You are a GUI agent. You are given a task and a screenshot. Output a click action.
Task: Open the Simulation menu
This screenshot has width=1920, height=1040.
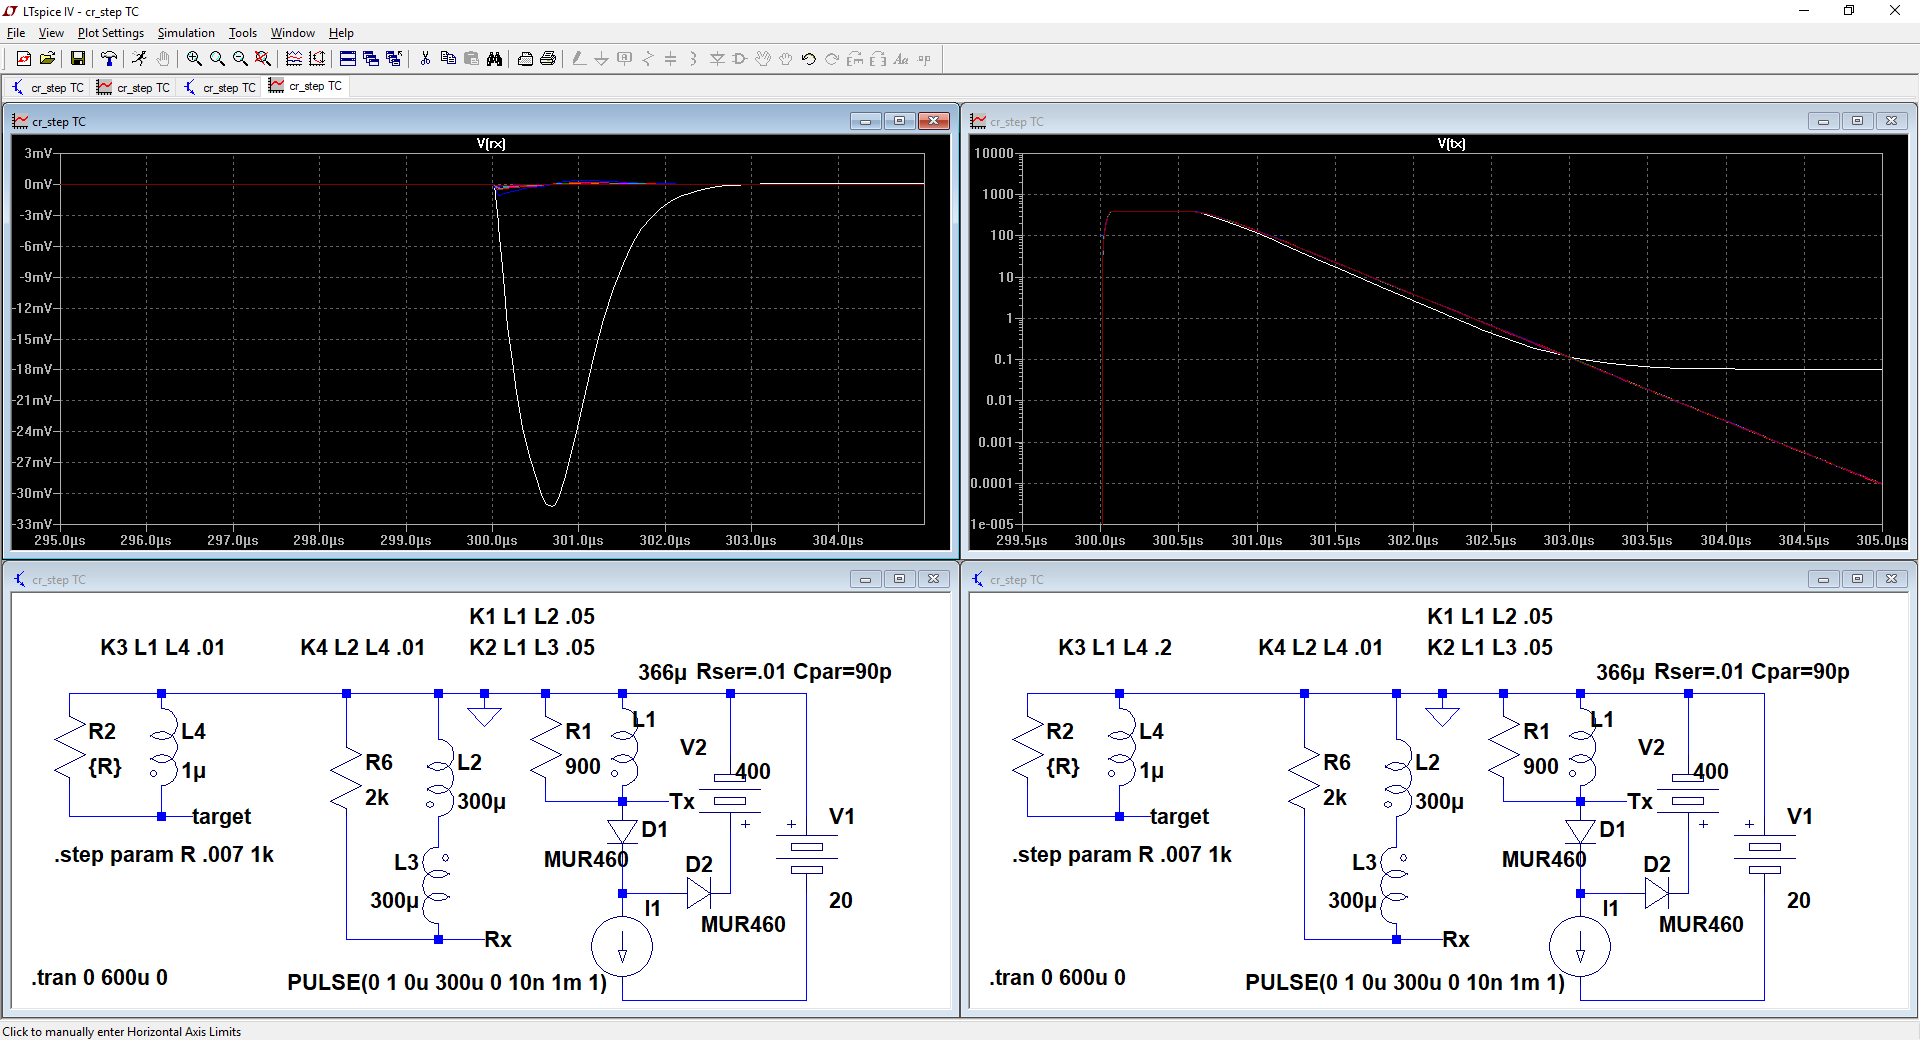[x=186, y=33]
